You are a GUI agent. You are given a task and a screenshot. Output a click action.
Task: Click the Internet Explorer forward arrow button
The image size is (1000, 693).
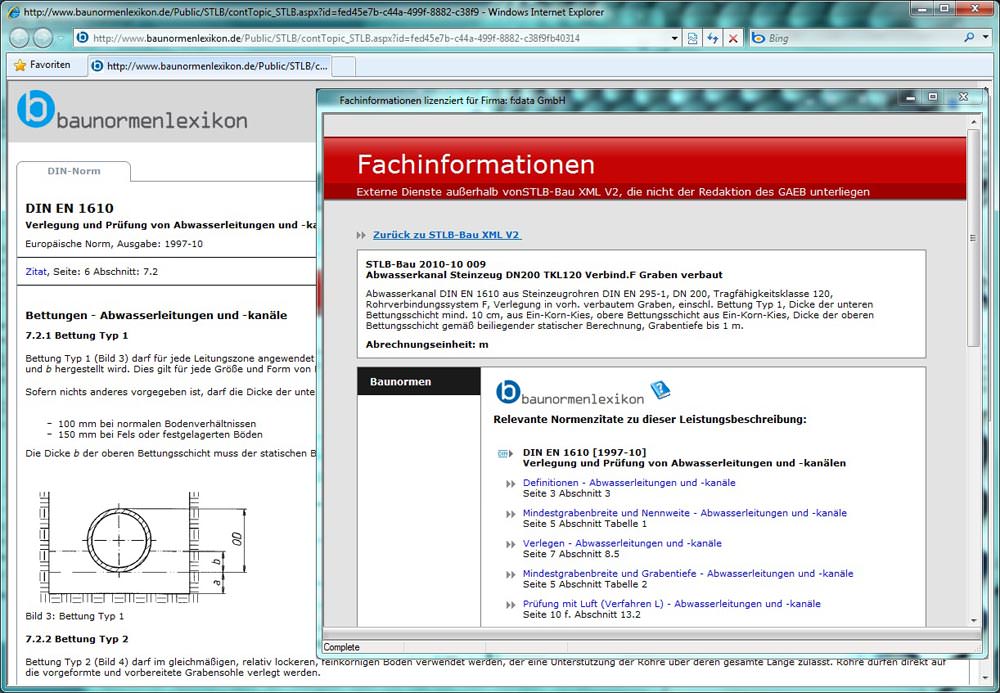(43, 38)
